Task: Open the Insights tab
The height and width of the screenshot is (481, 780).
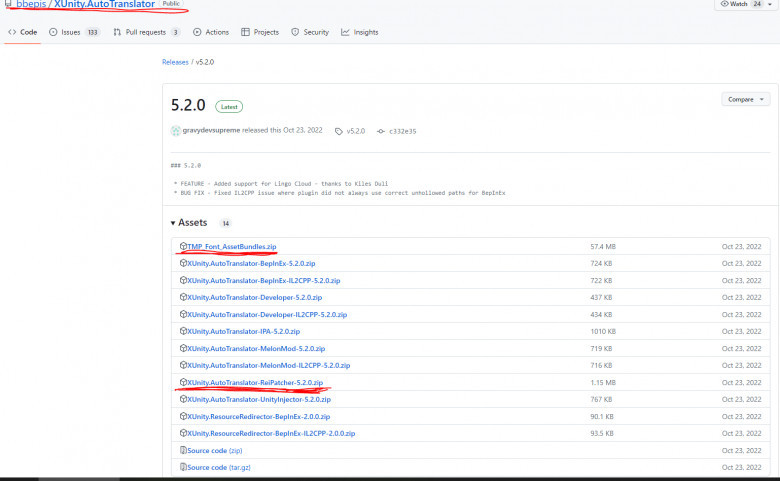Action: click(359, 32)
